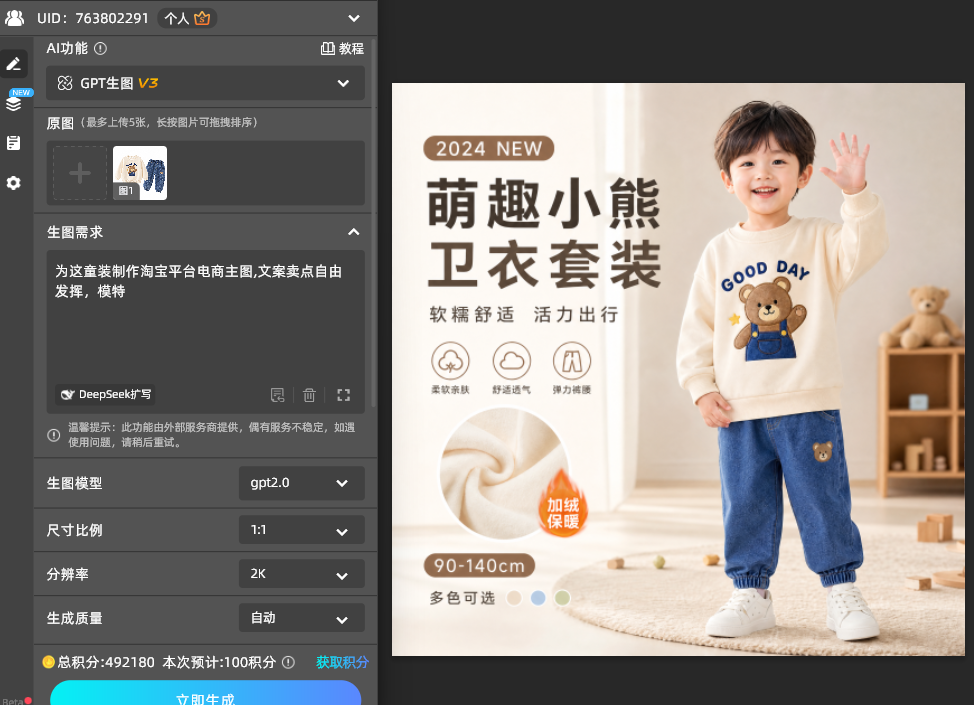Screen dimensions: 974x705
Task: Click the trash icon to clear prompt
Action: tap(309, 395)
